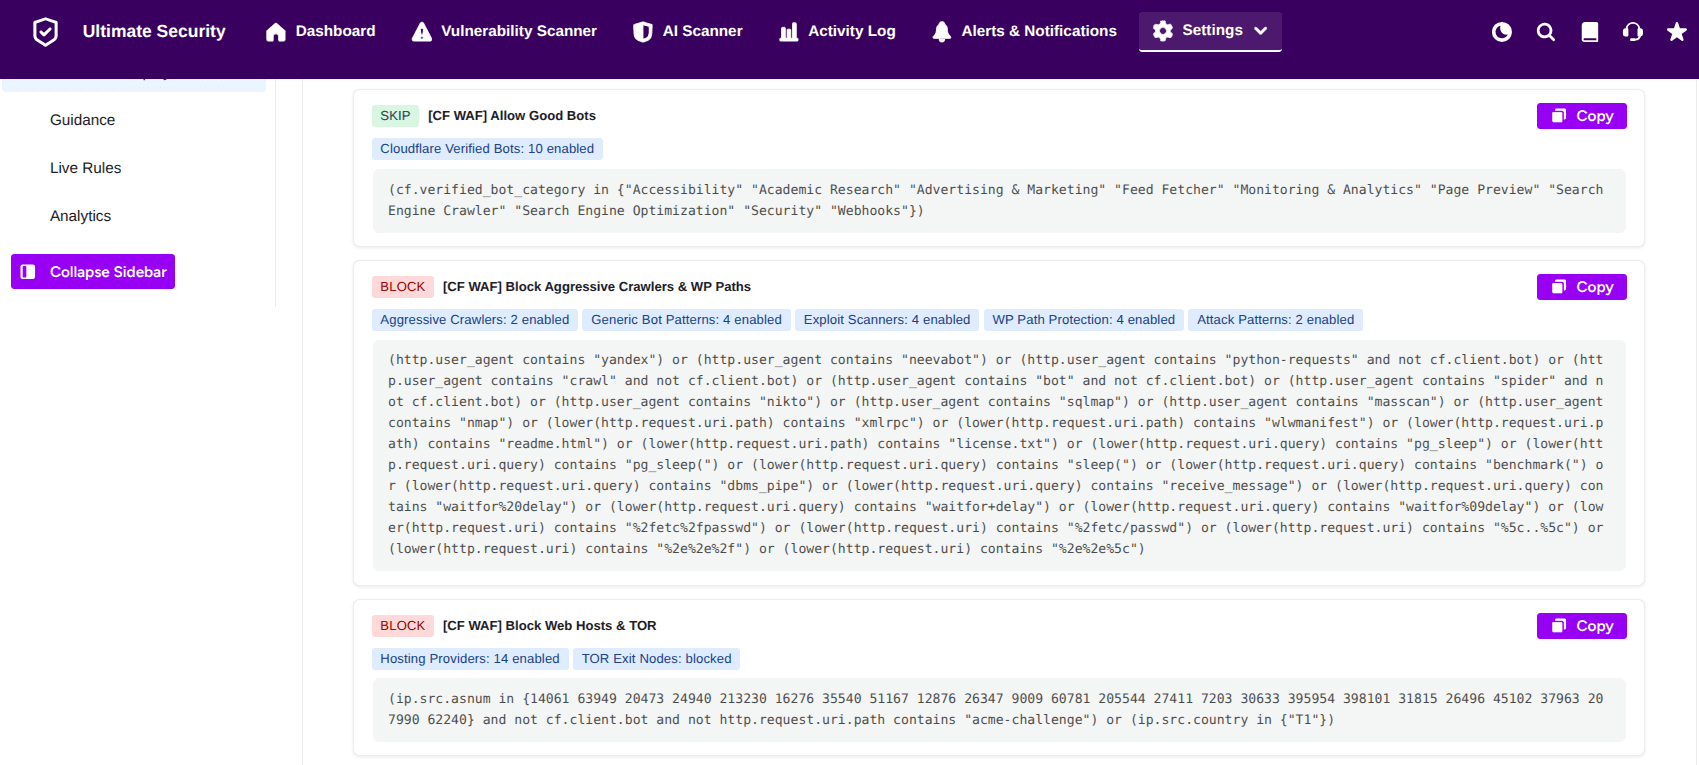Viewport: 1699px width, 765px height.
Task: Click the Settings gear icon
Action: coord(1163,31)
